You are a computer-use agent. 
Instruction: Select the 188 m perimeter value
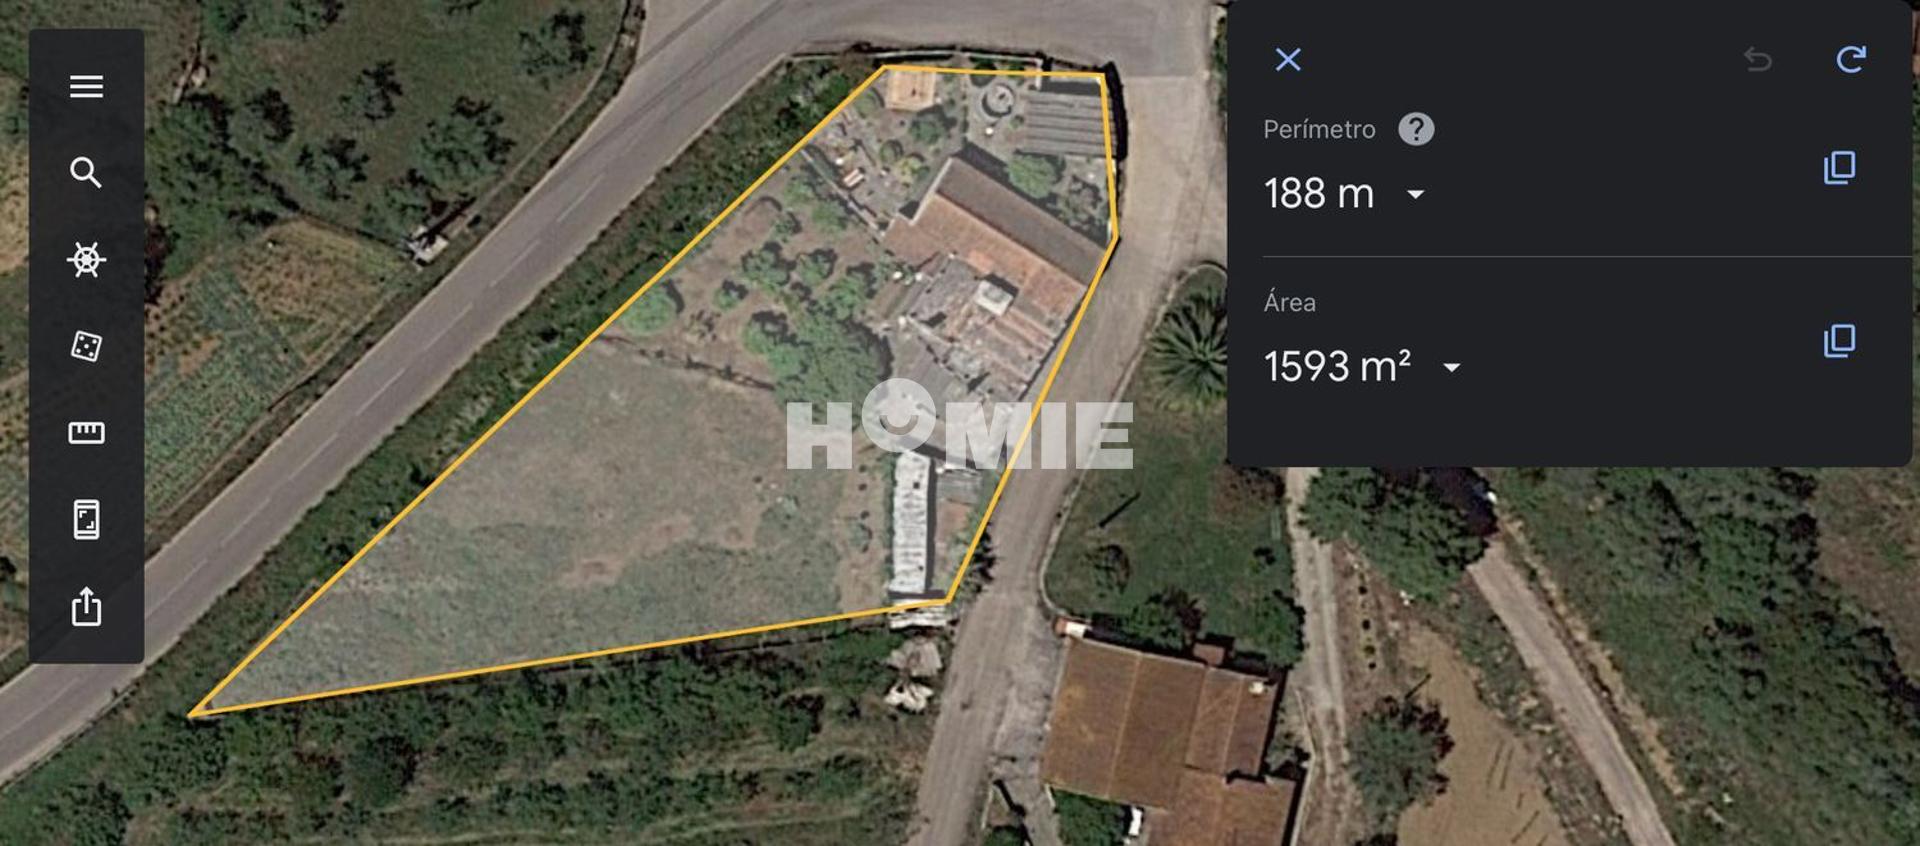coord(1319,193)
